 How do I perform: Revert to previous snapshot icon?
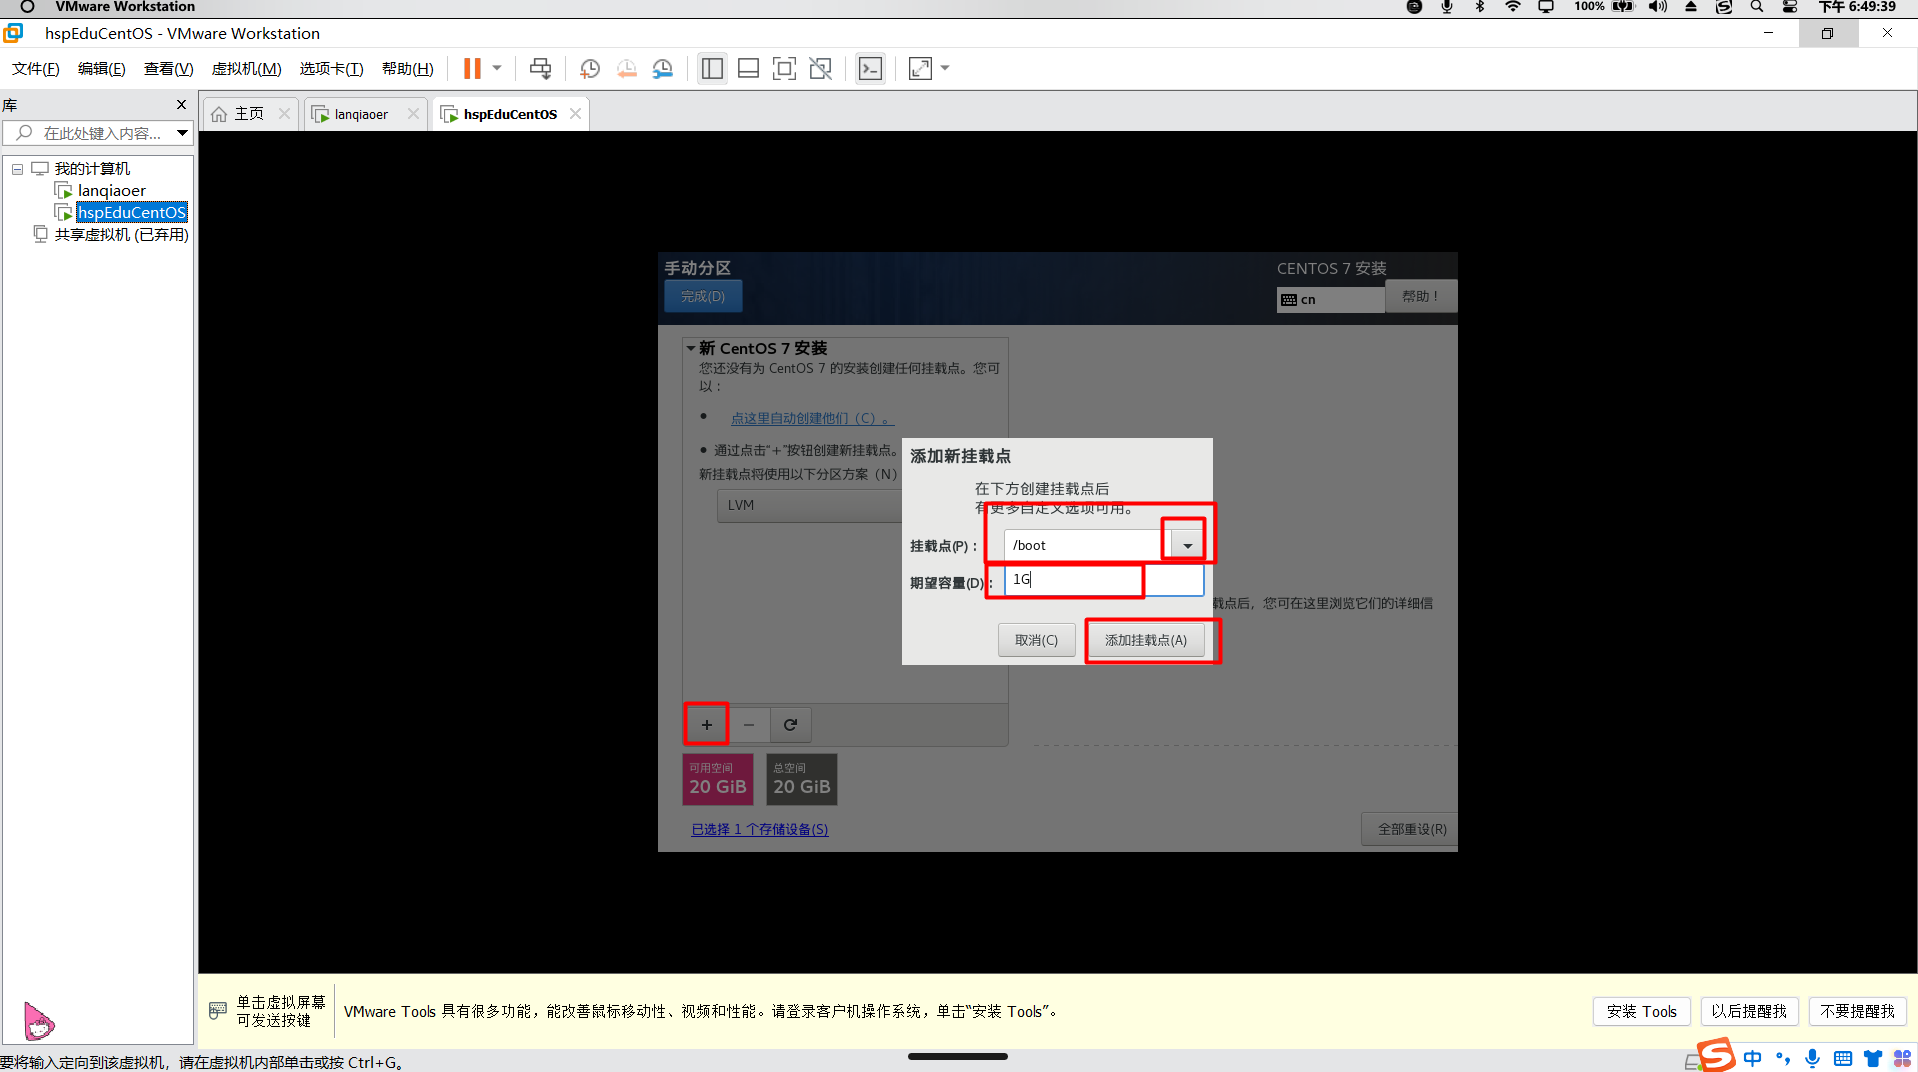click(x=627, y=68)
